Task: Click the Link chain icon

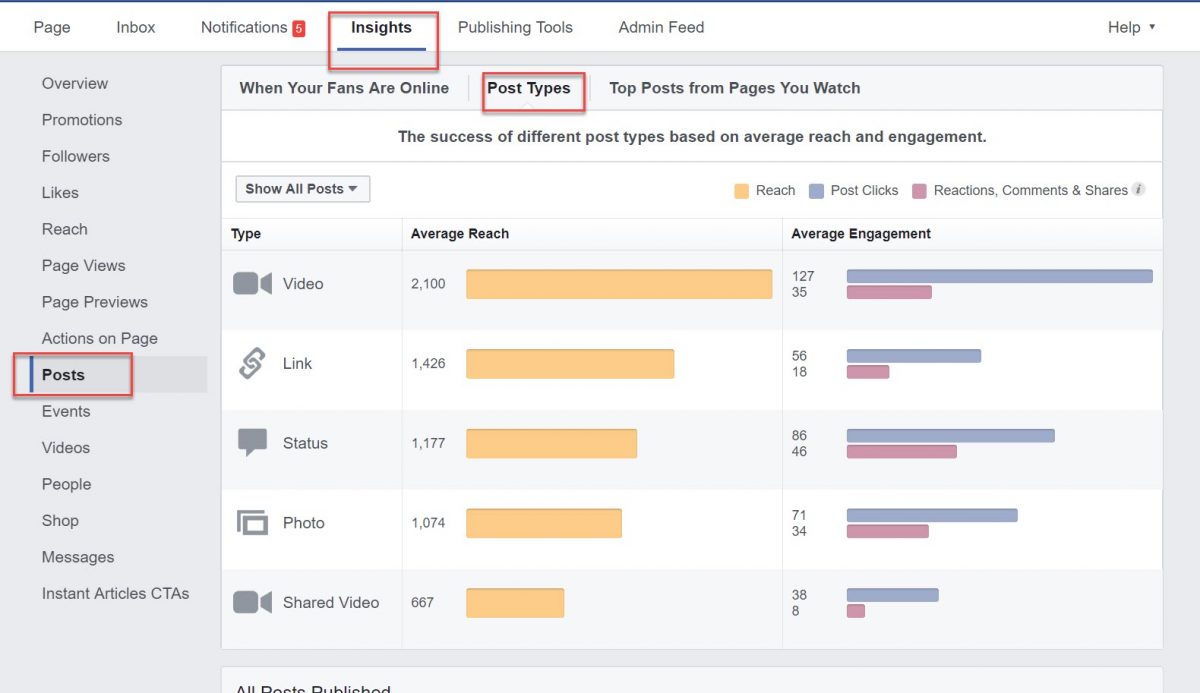Action: [x=250, y=363]
